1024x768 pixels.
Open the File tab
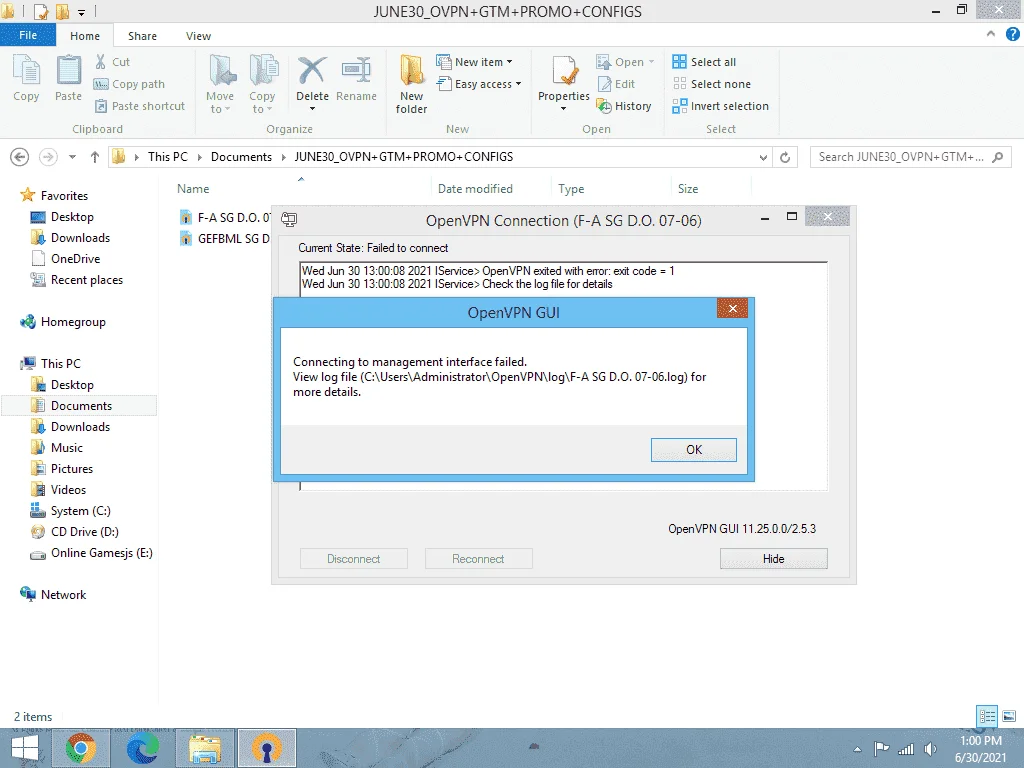click(x=28, y=35)
